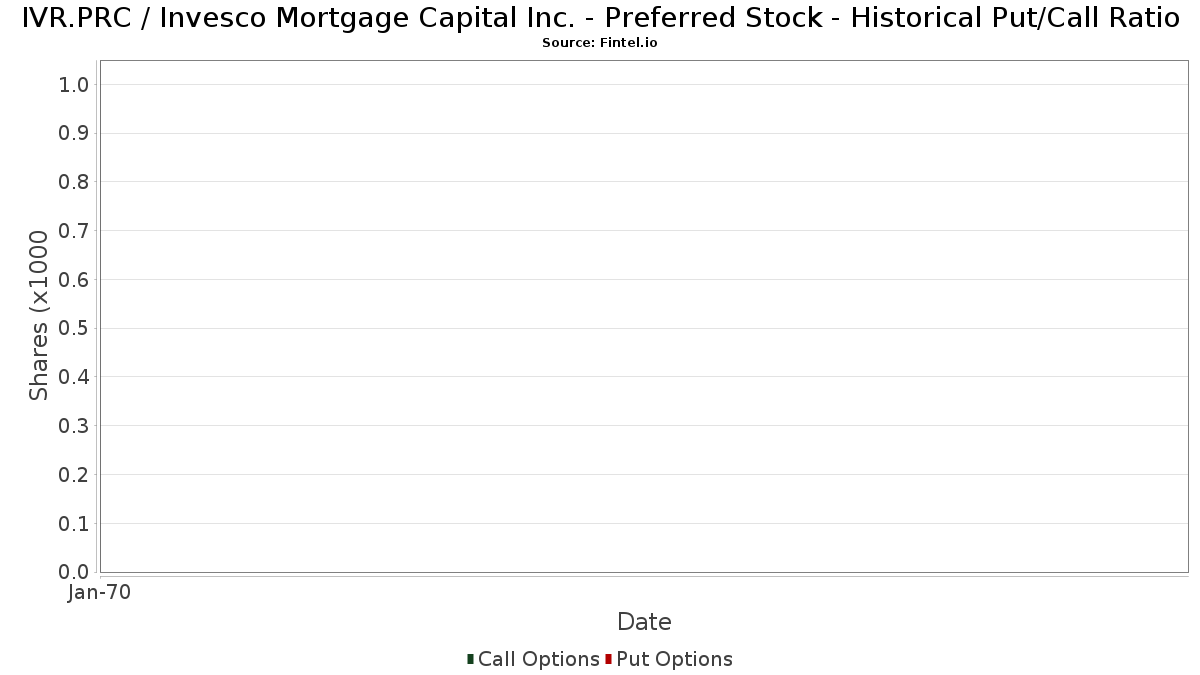Click the 0.6 y-axis tick label

tap(74, 280)
